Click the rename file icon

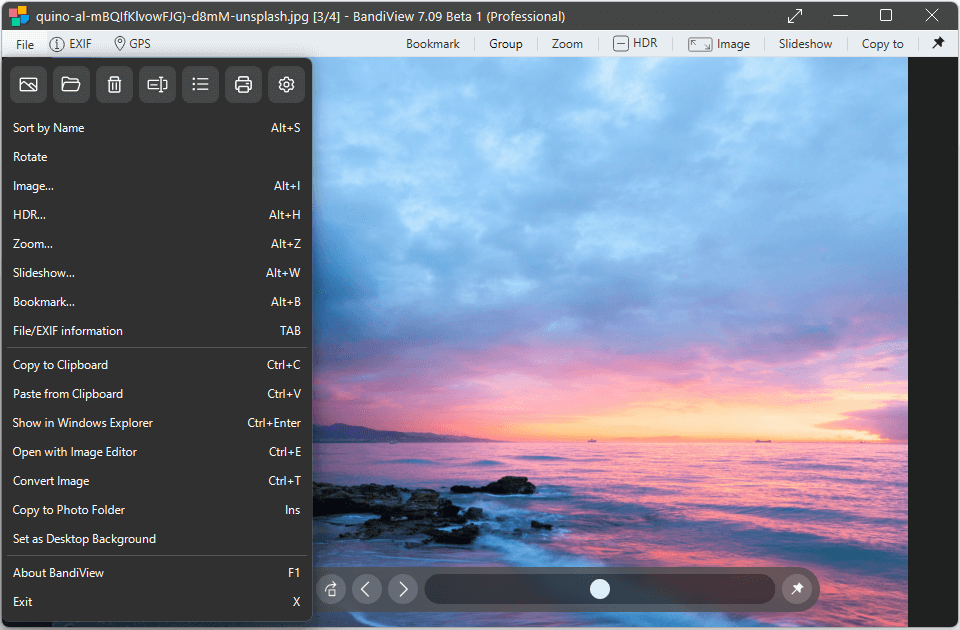point(157,85)
